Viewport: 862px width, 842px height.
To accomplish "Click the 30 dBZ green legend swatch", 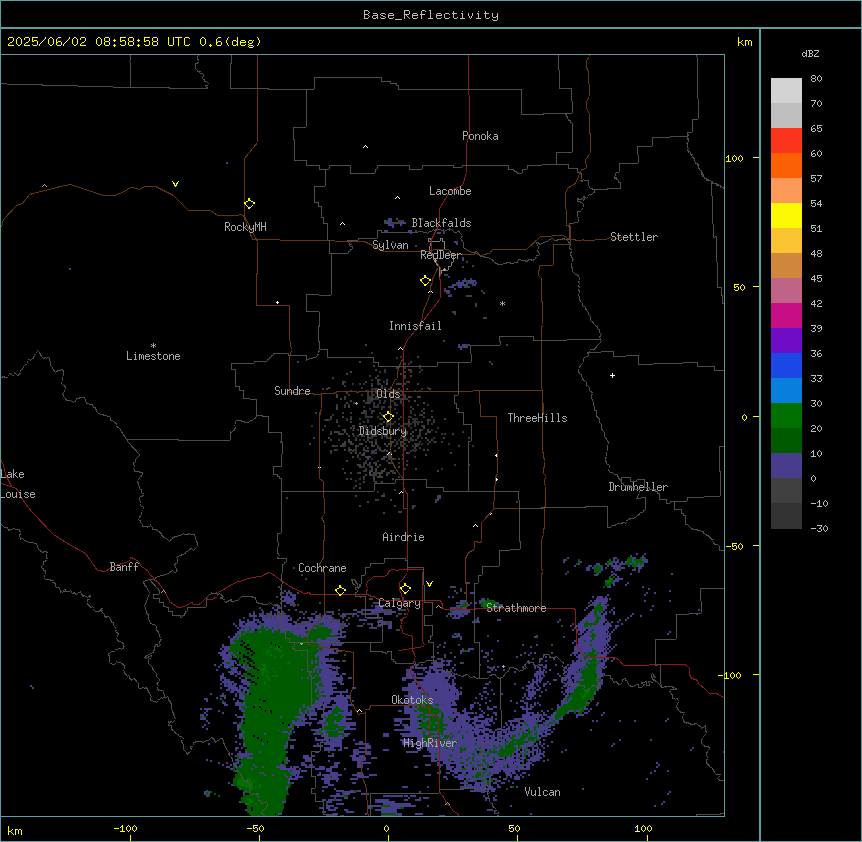I will [x=786, y=415].
